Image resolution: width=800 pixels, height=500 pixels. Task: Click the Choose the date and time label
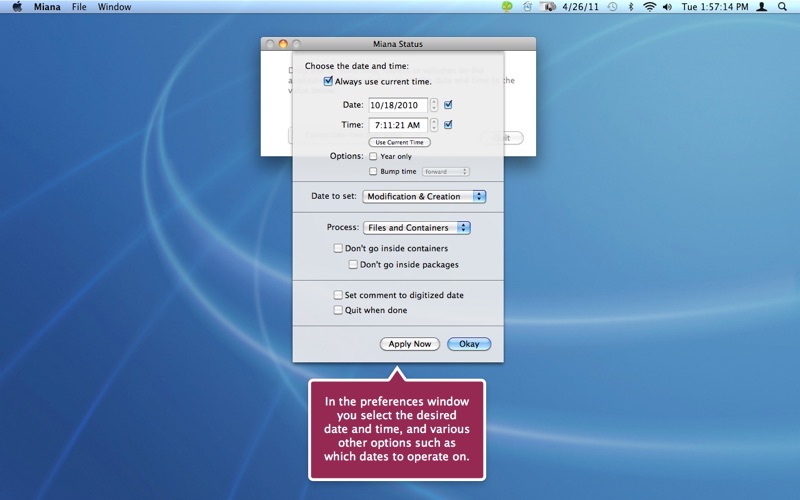point(357,66)
